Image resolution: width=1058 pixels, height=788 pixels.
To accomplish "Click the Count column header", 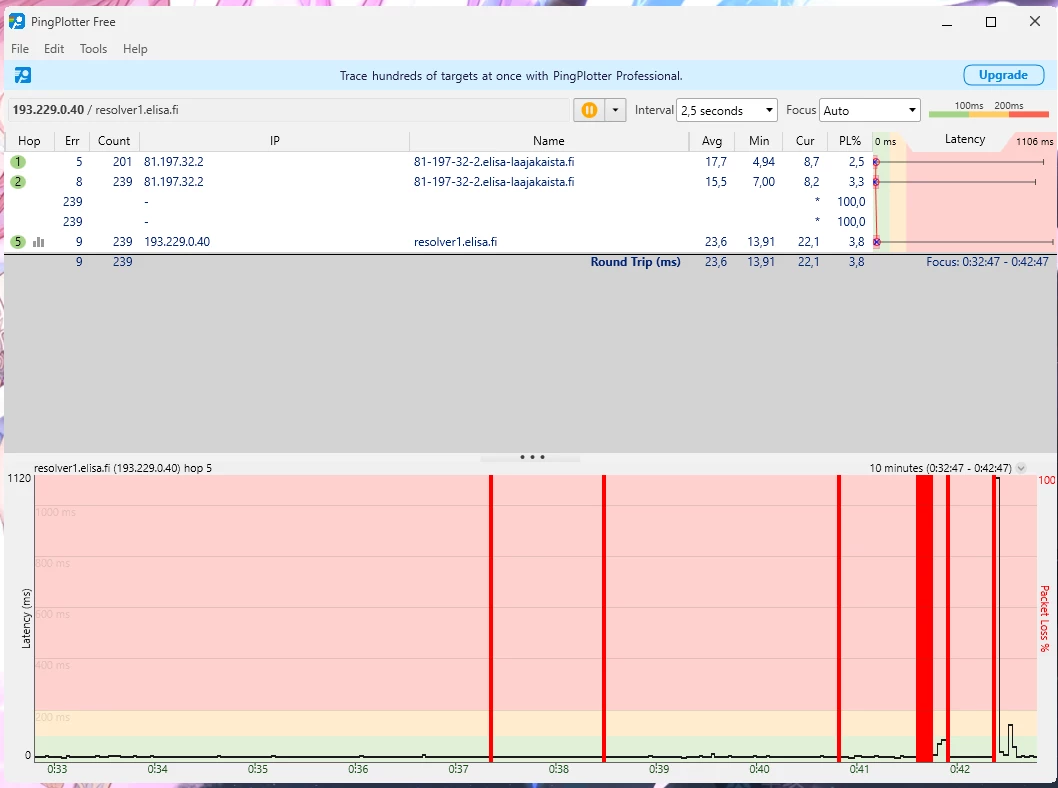I will pos(114,141).
